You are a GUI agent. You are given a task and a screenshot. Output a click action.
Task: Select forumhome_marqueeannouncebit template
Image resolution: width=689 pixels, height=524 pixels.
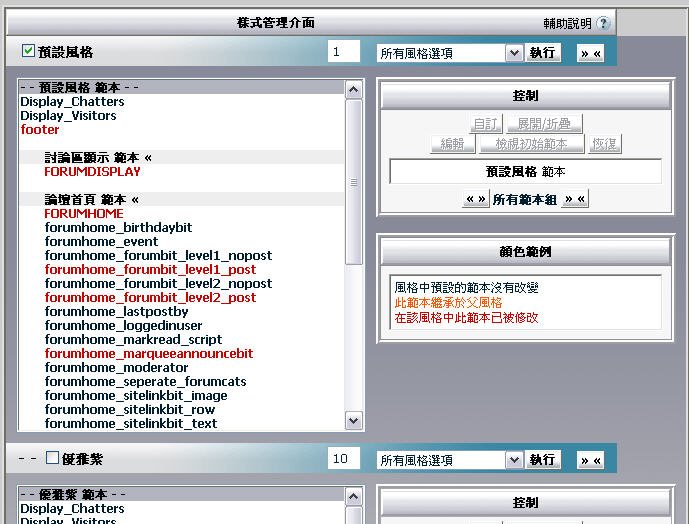[x=149, y=353]
